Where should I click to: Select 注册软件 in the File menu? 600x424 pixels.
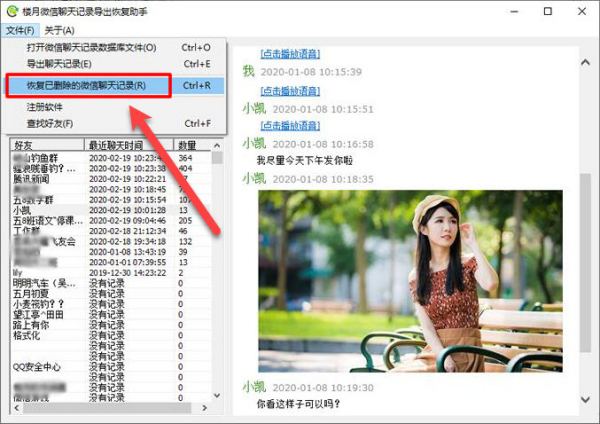44,107
